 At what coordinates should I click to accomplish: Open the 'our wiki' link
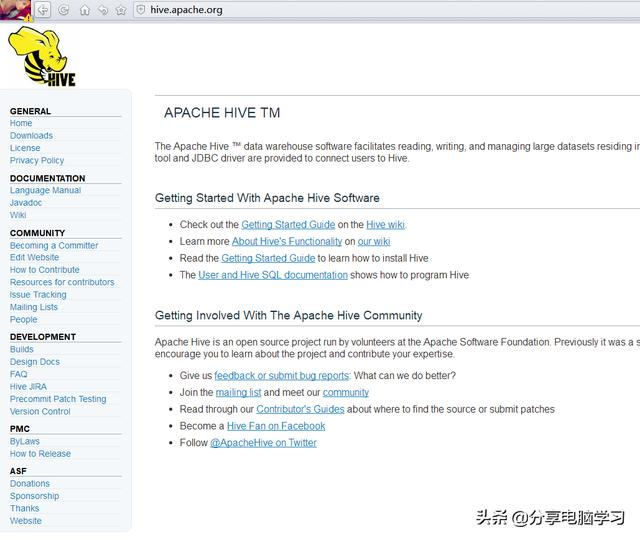point(374,241)
